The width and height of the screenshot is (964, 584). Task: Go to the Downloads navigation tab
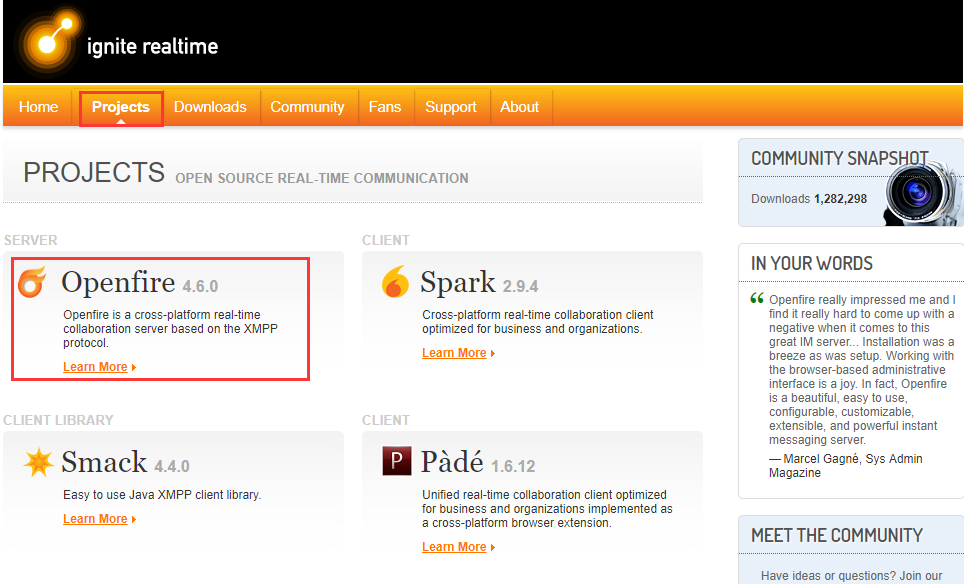(x=210, y=107)
